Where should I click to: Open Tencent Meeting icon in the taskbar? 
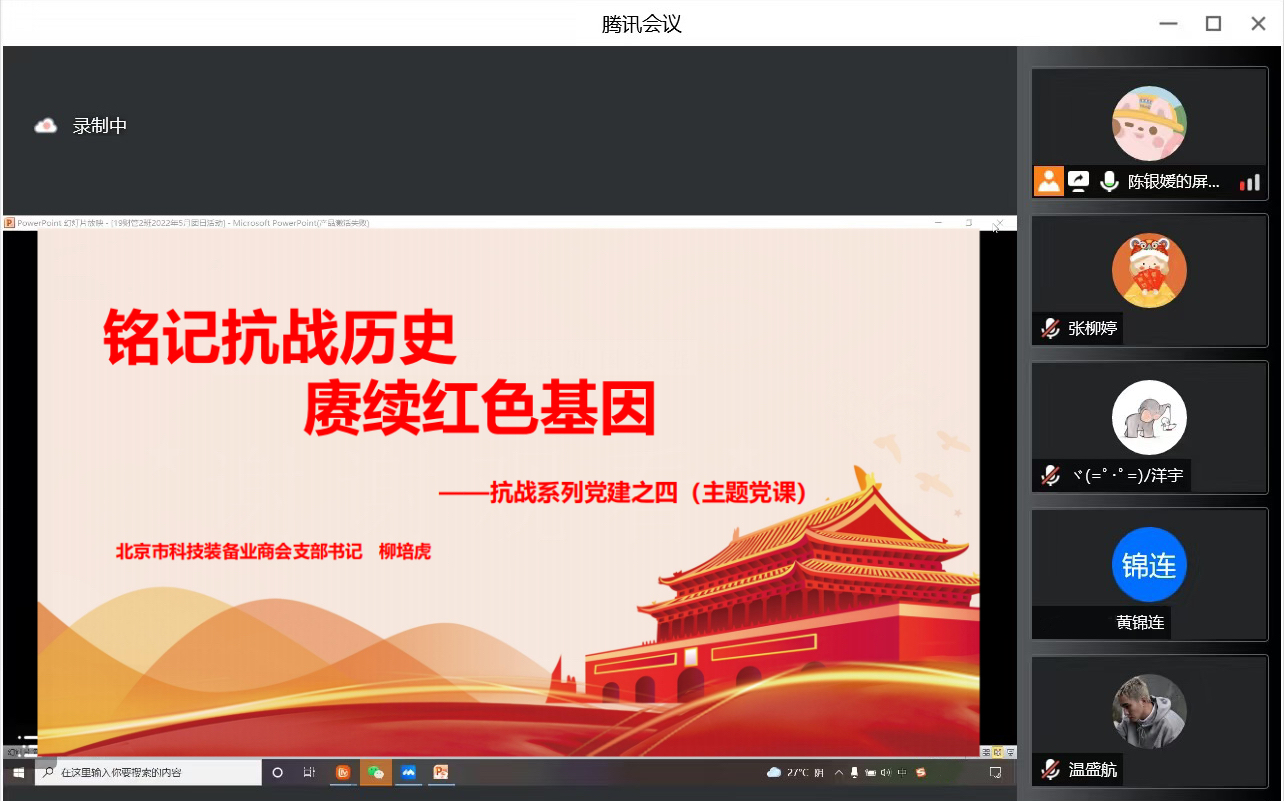(x=408, y=772)
